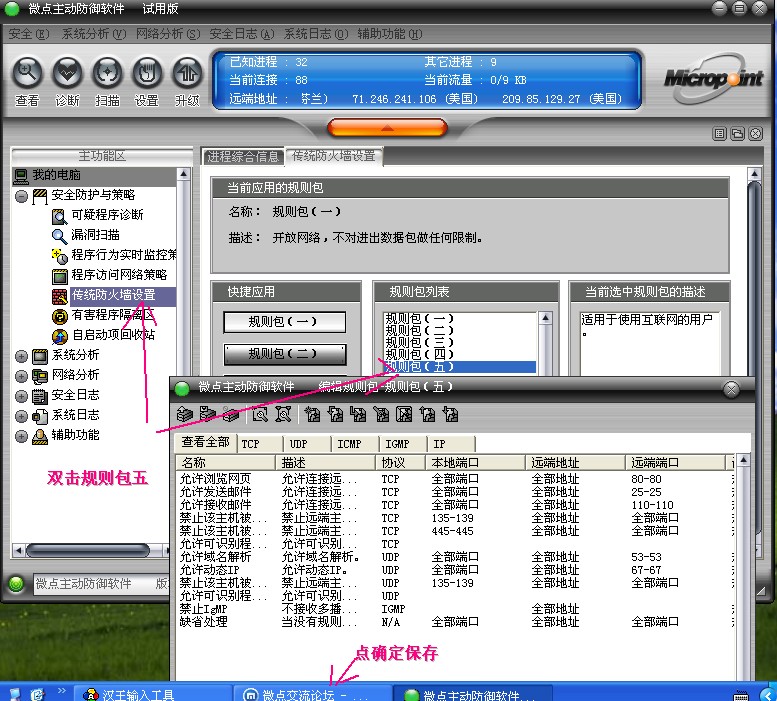Click the rule pack list's scroll-up arrow
This screenshot has height=701, width=777.
[x=546, y=318]
